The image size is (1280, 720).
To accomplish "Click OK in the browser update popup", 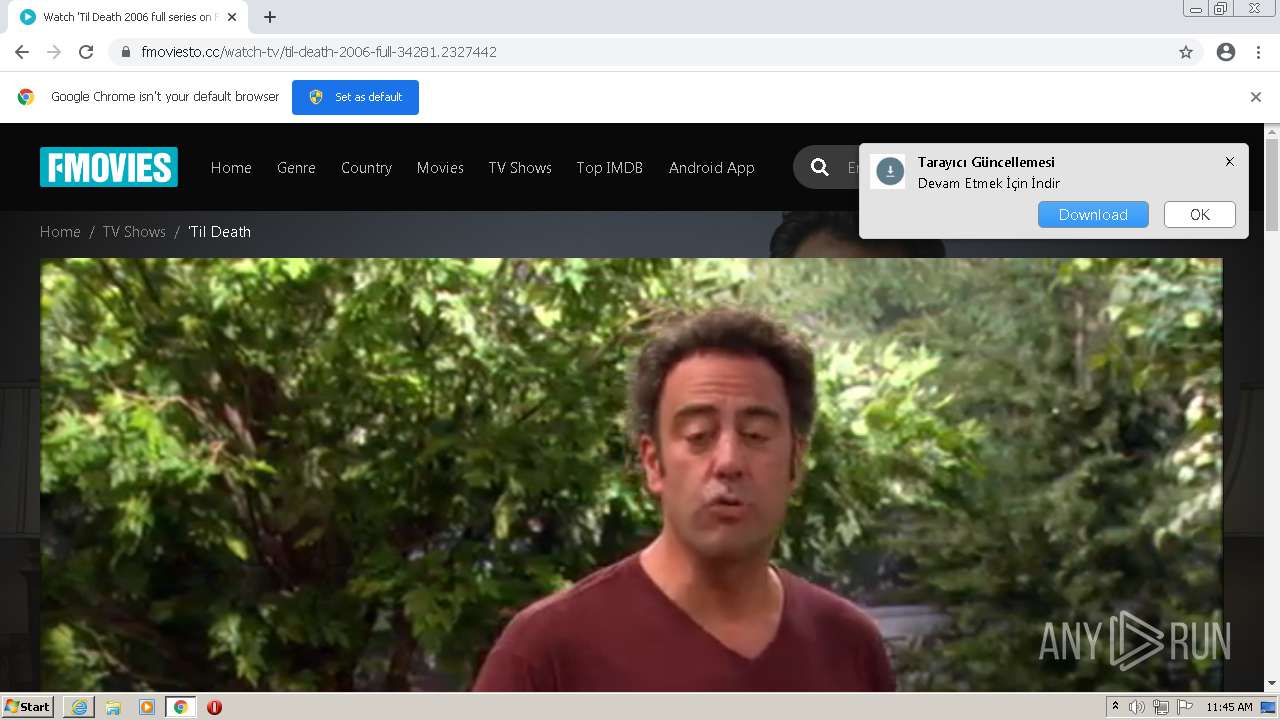I will 1200,214.
